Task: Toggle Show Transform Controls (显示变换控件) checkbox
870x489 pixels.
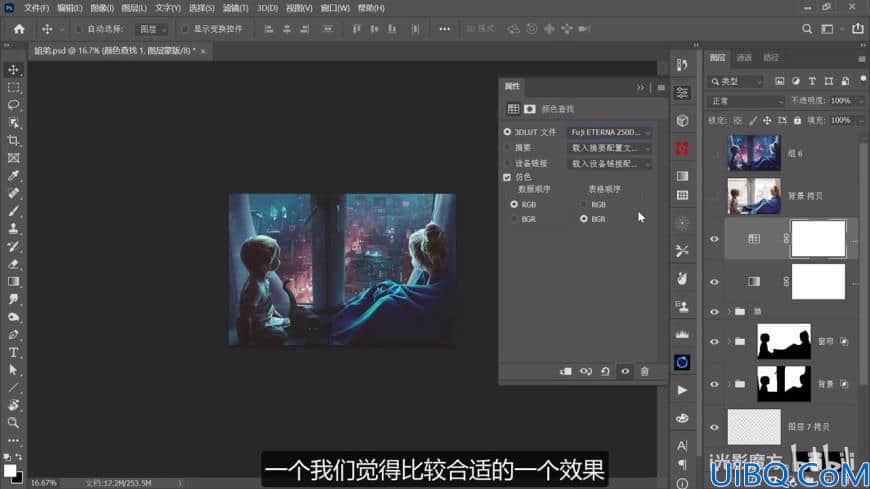Action: tap(185, 29)
